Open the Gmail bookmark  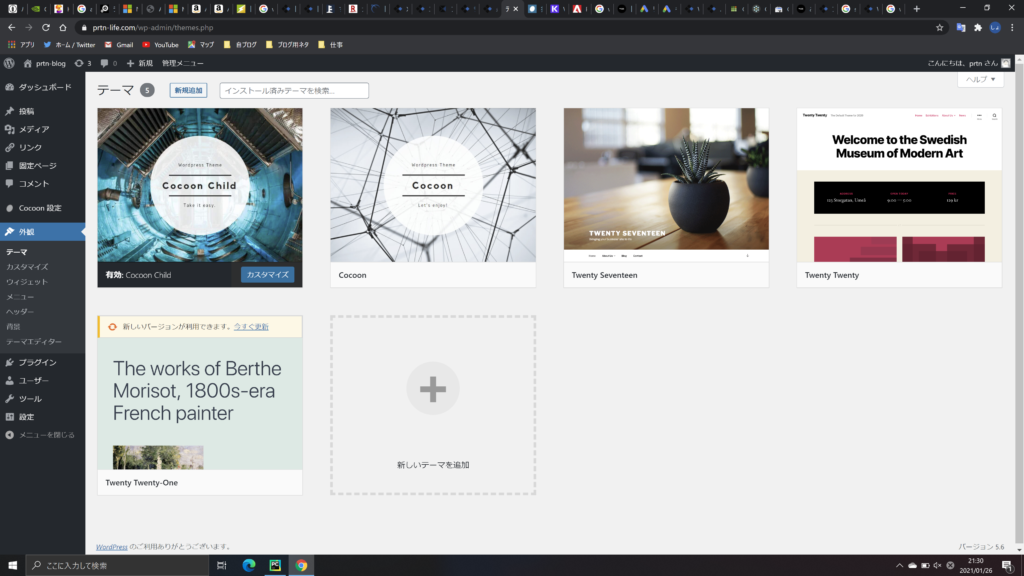[119, 45]
